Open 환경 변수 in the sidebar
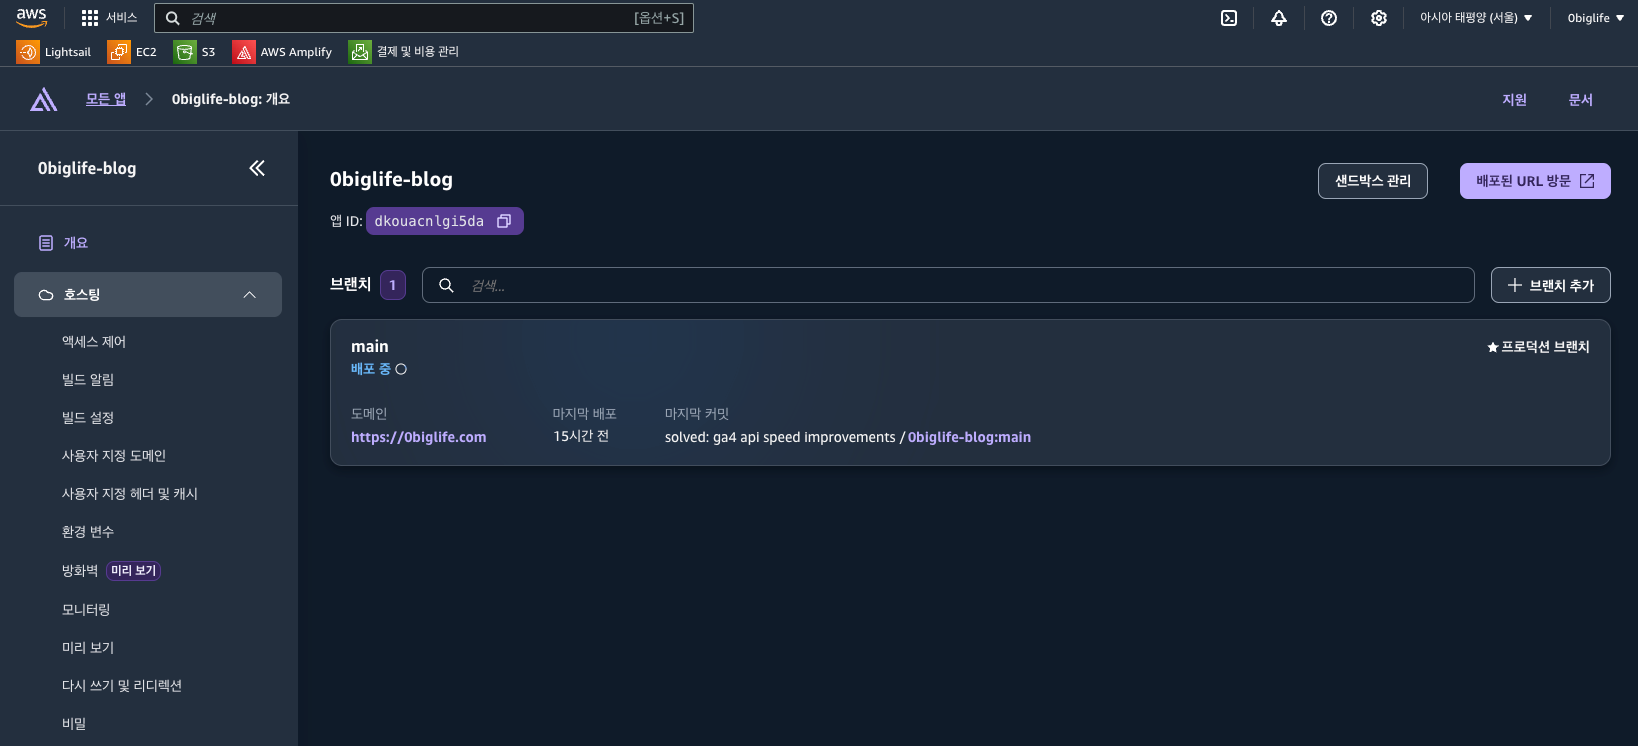The image size is (1638, 746). pyautogui.click(x=88, y=532)
